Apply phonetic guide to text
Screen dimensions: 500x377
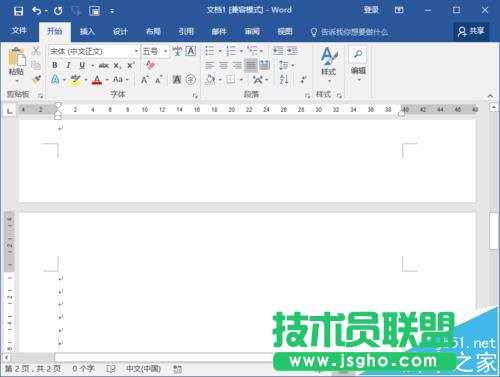tap(177, 51)
